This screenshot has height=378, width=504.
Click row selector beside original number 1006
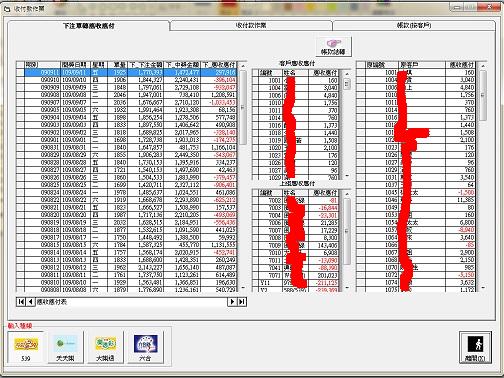[361, 87]
